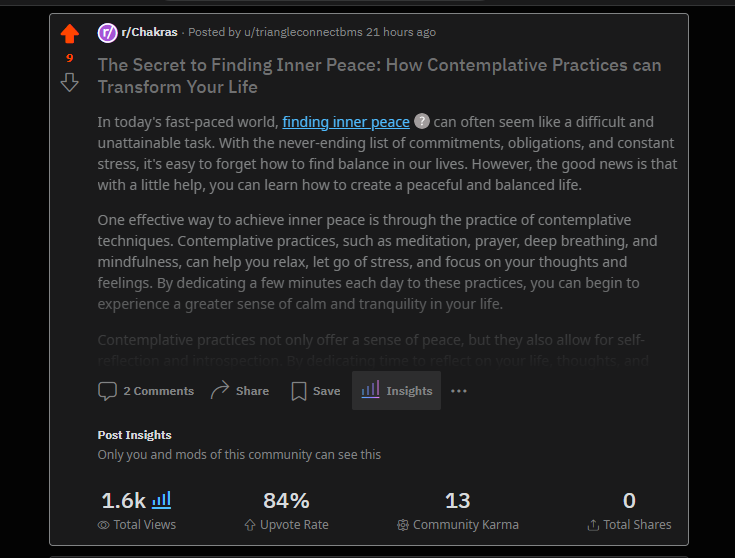Click the help icon beside finding inner peace
Screen dimensions: 735x558
422,122
